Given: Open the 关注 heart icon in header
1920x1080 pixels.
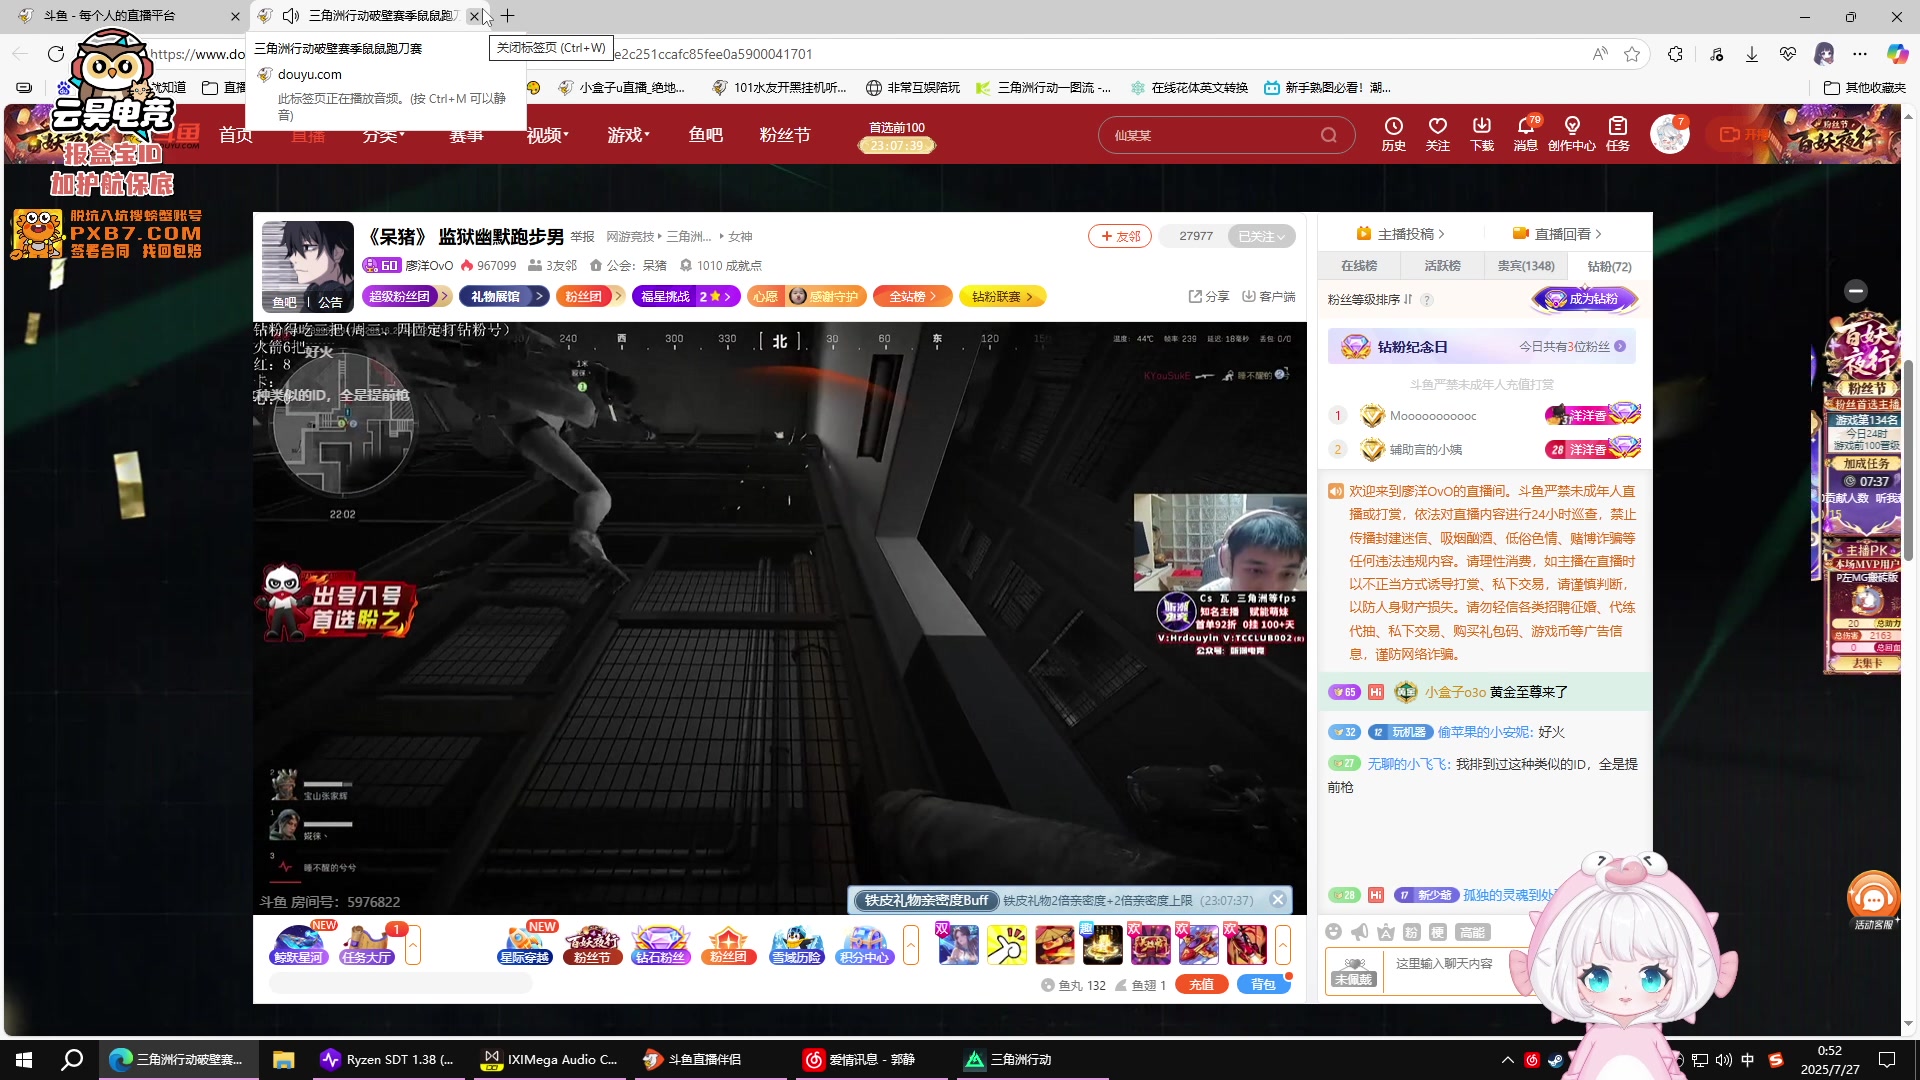Looking at the screenshot, I should pyautogui.click(x=1437, y=133).
